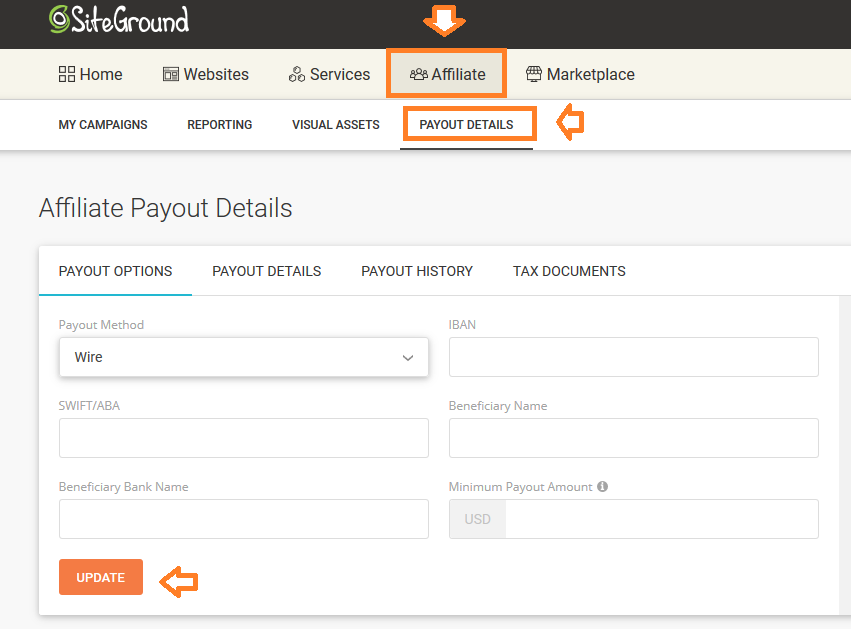Click the Minimum Payout Amount info icon
851x629 pixels.
point(602,486)
